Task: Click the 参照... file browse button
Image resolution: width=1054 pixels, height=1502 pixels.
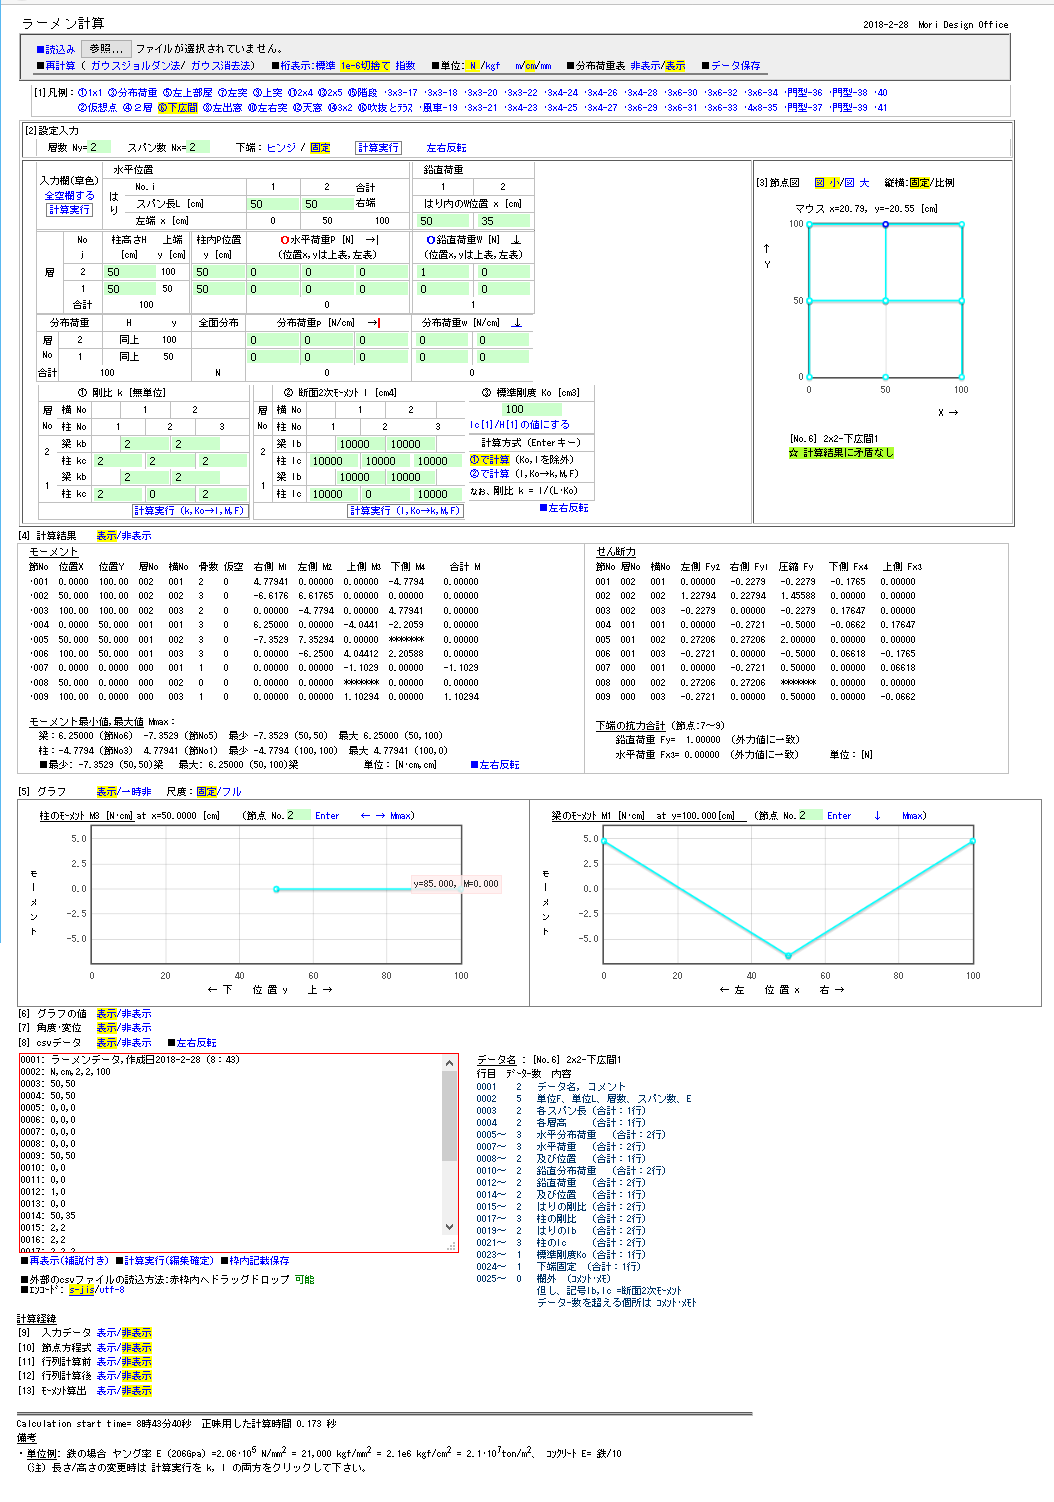Action: coord(105,48)
